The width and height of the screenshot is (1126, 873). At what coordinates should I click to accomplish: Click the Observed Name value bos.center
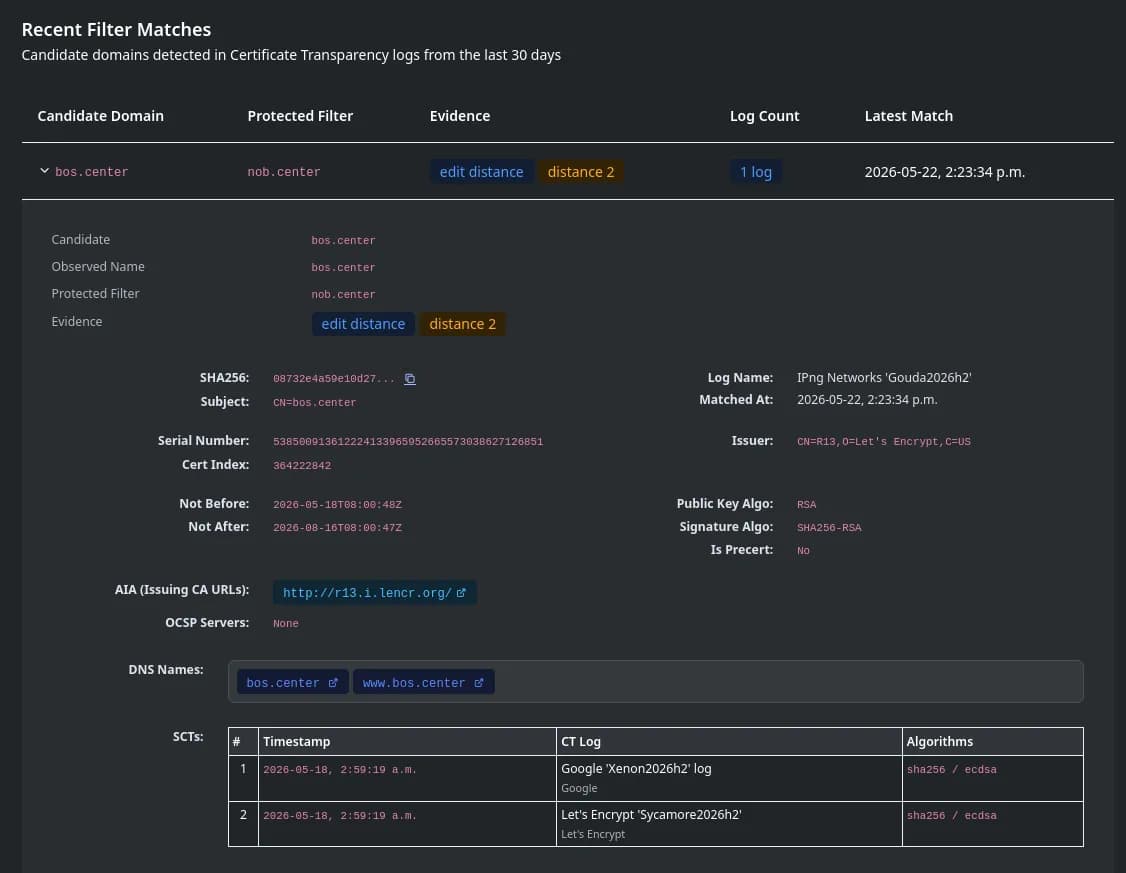point(343,268)
